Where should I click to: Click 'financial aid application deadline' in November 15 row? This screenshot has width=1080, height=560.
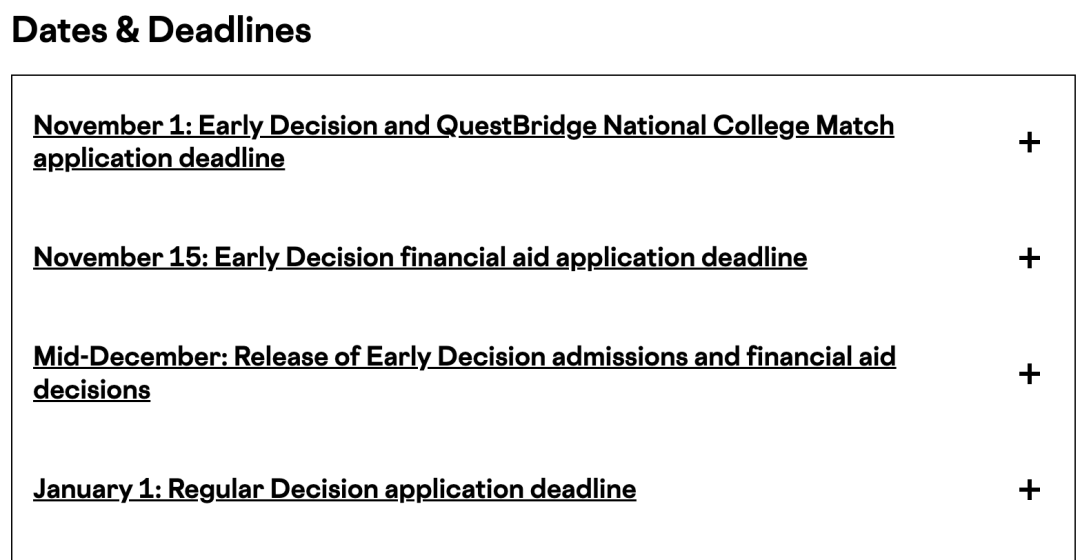pos(604,258)
